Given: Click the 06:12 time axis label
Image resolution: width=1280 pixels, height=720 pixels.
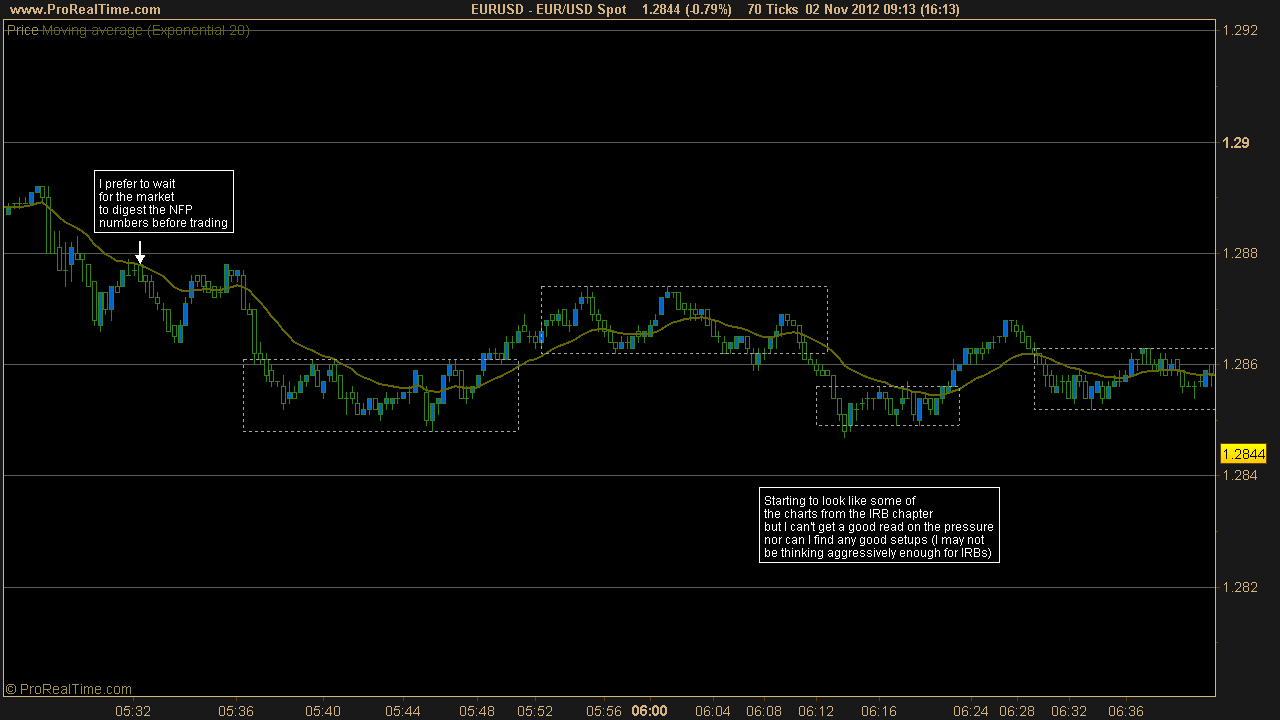Looking at the screenshot, I should 816,711.
